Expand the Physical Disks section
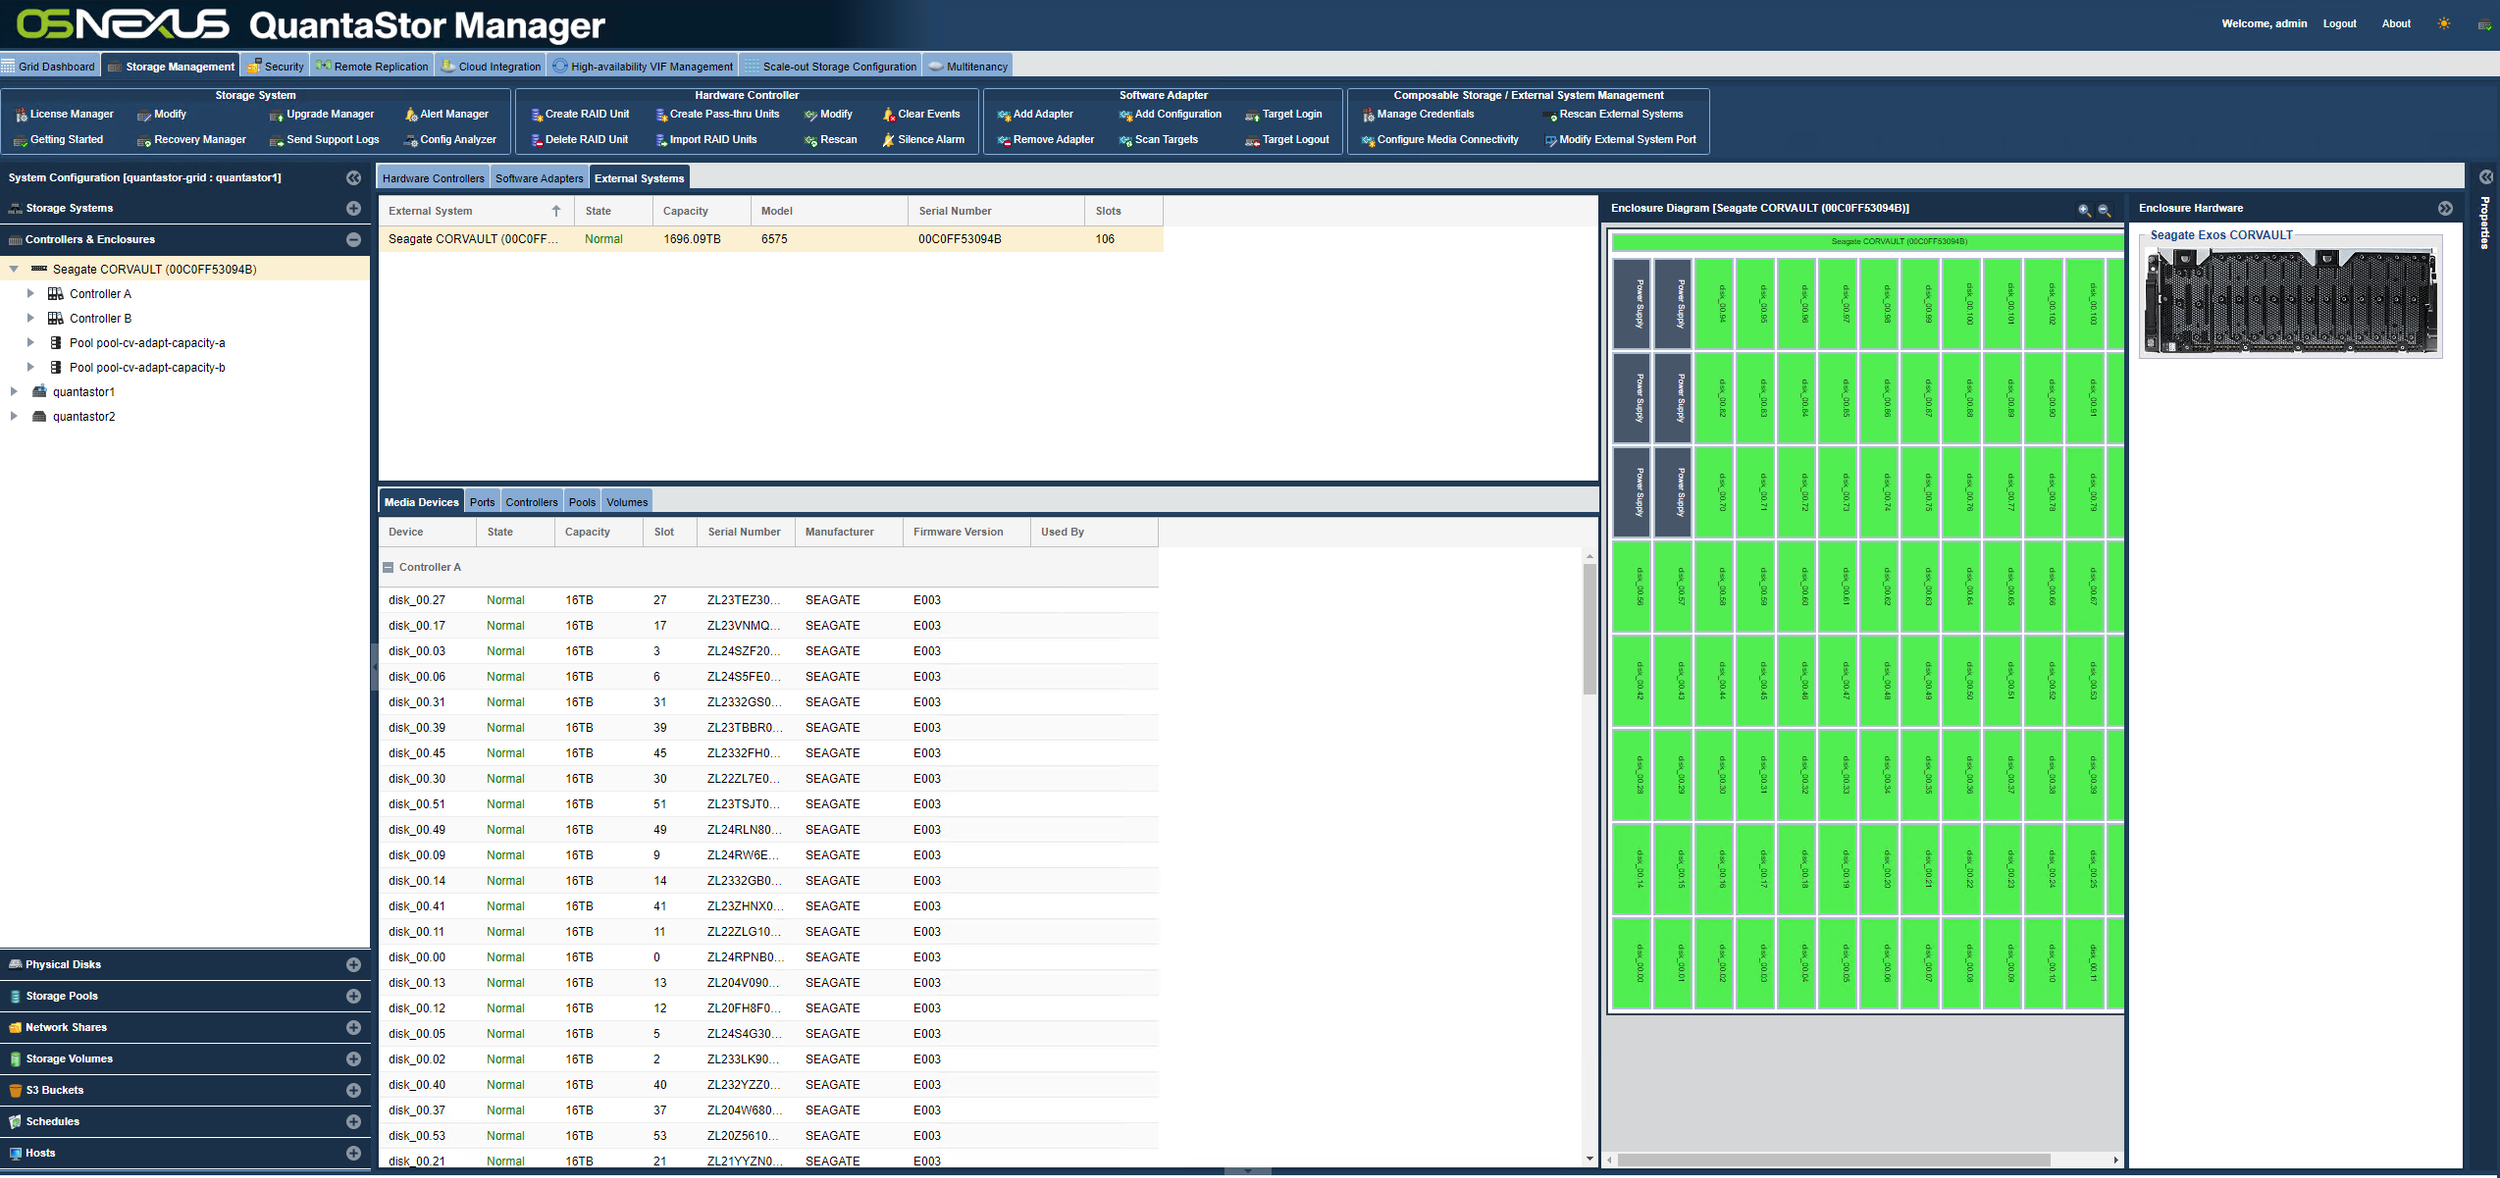 tap(353, 965)
